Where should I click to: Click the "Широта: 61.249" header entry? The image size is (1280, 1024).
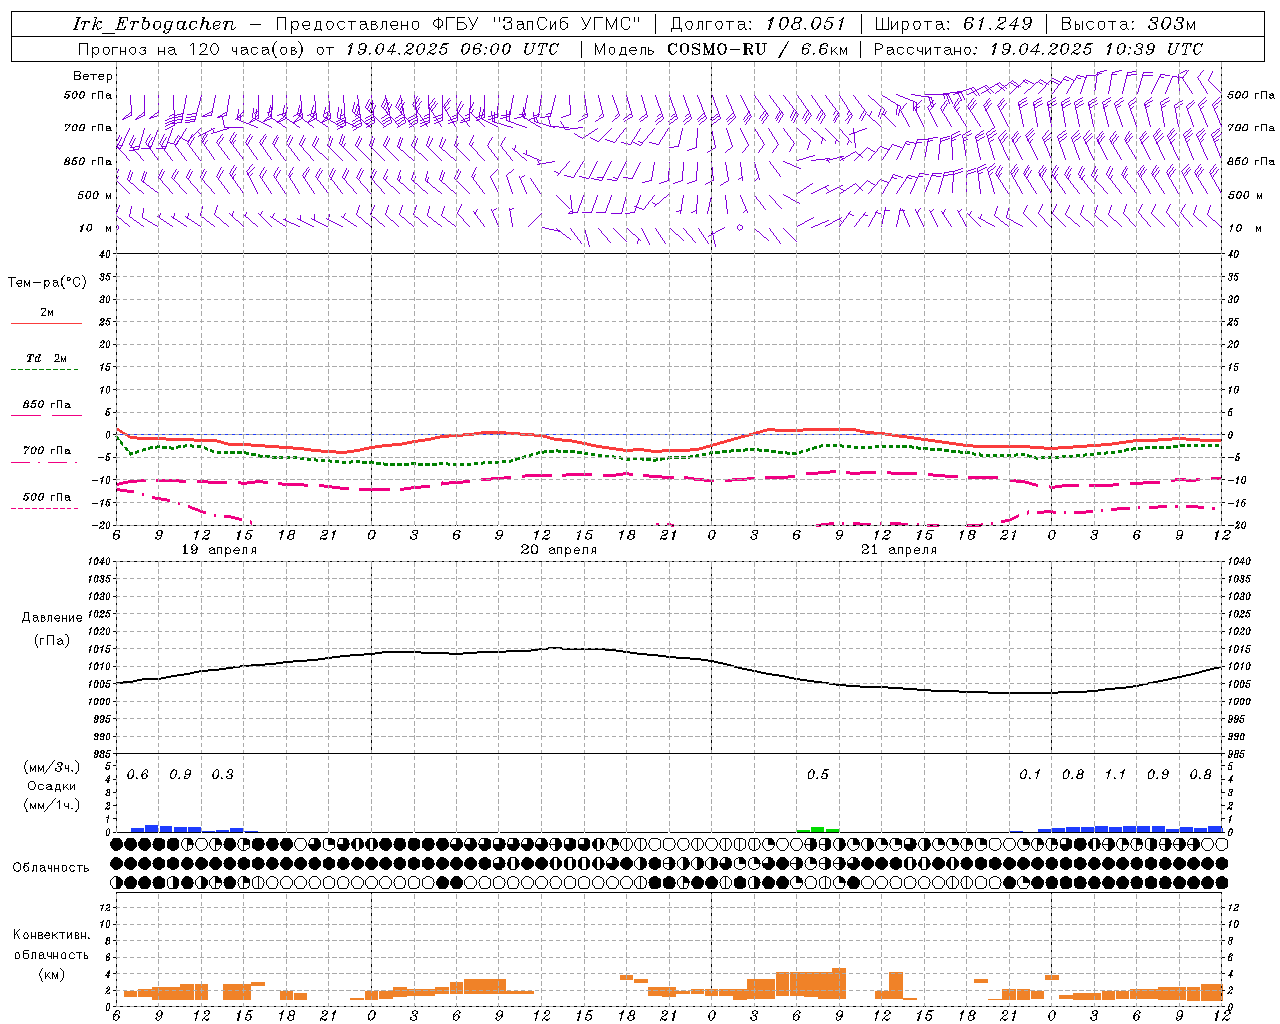coord(955,24)
